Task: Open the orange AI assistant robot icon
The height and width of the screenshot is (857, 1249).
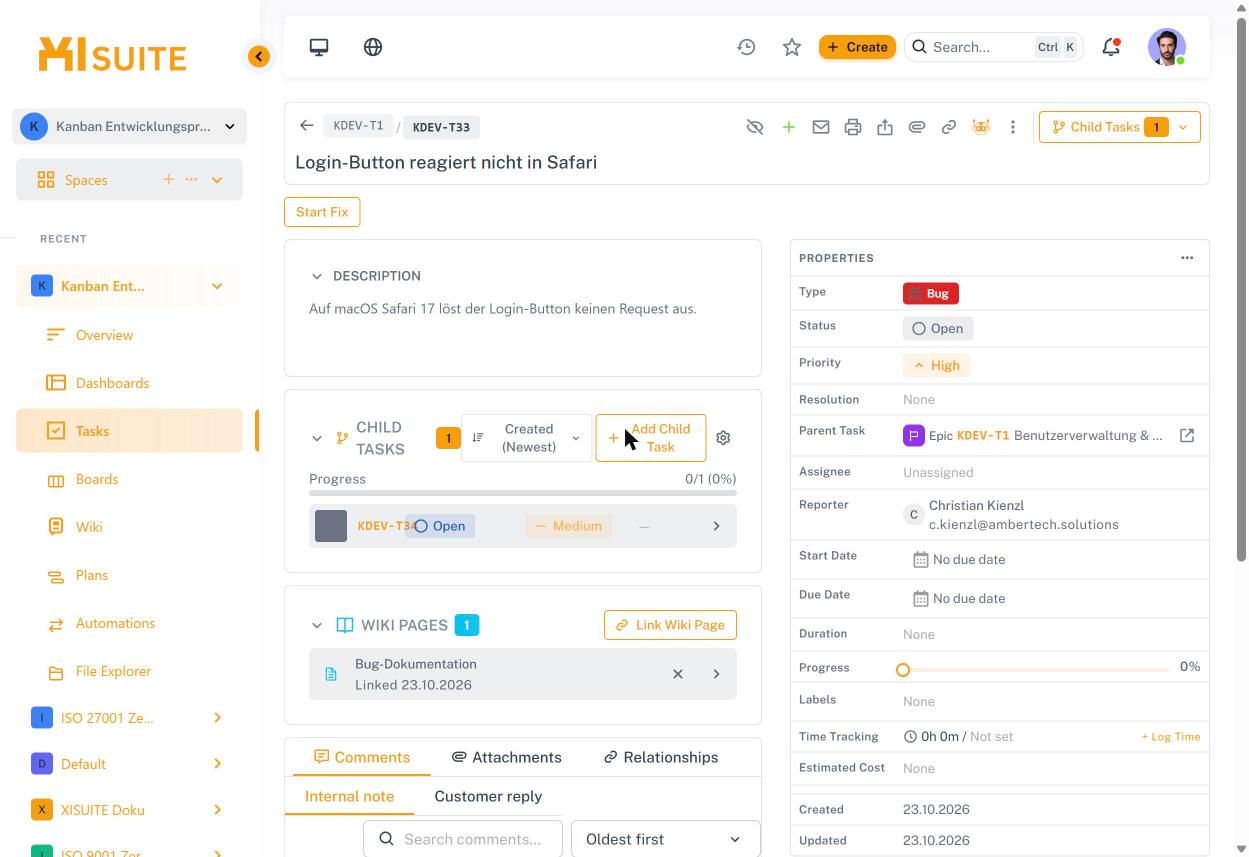Action: tap(981, 127)
